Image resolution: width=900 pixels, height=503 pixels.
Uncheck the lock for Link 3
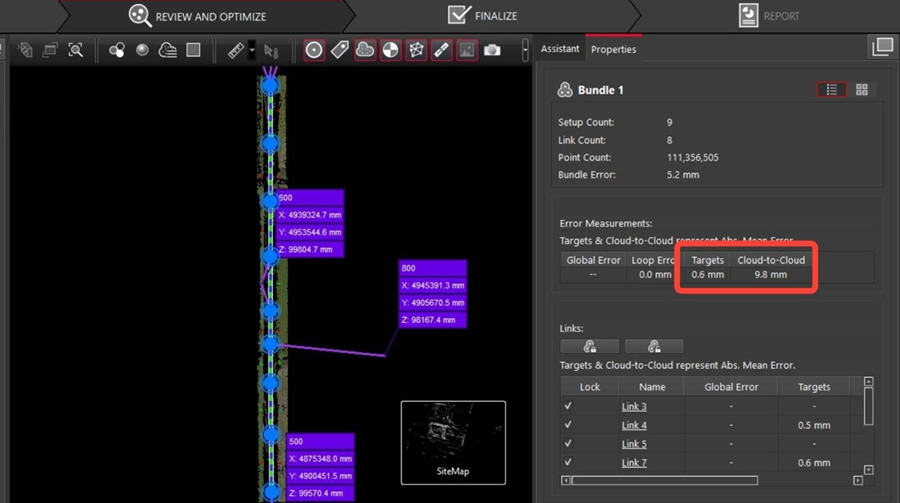(568, 407)
